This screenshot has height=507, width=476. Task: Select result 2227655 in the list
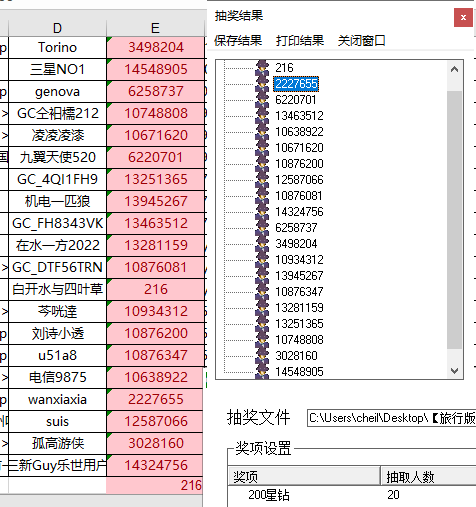tap(296, 84)
